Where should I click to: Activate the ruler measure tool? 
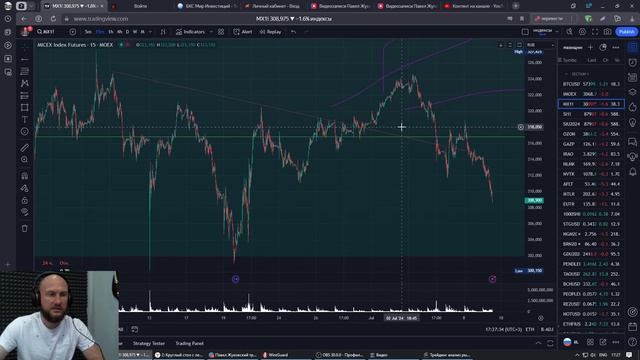[24, 147]
